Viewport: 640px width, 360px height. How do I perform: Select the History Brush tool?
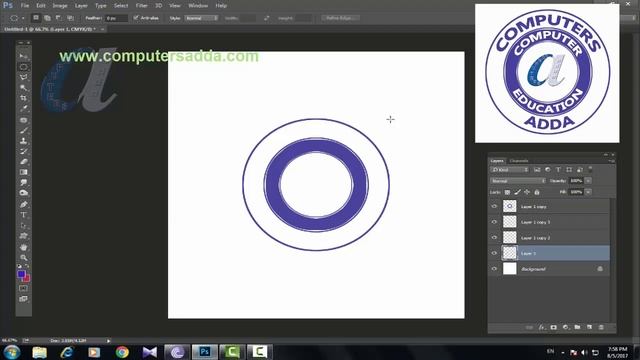click(23, 151)
